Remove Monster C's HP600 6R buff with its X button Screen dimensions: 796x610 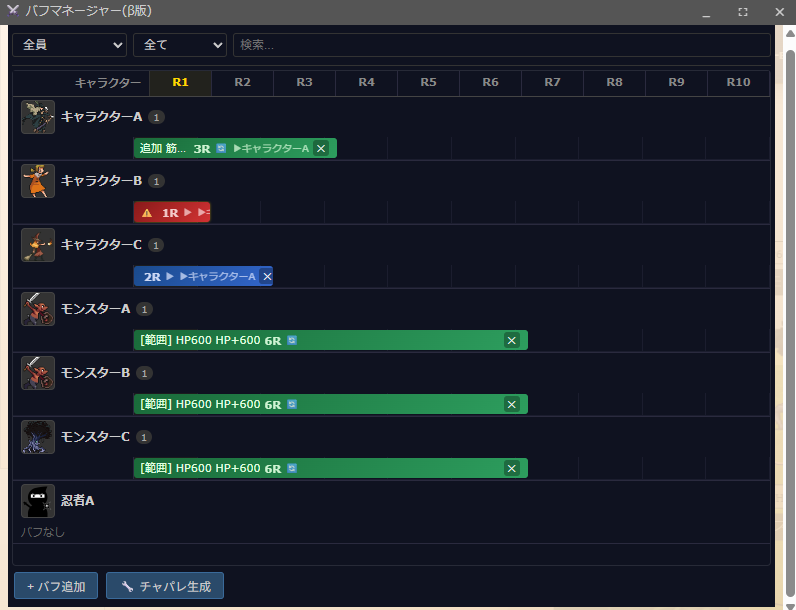(x=511, y=468)
